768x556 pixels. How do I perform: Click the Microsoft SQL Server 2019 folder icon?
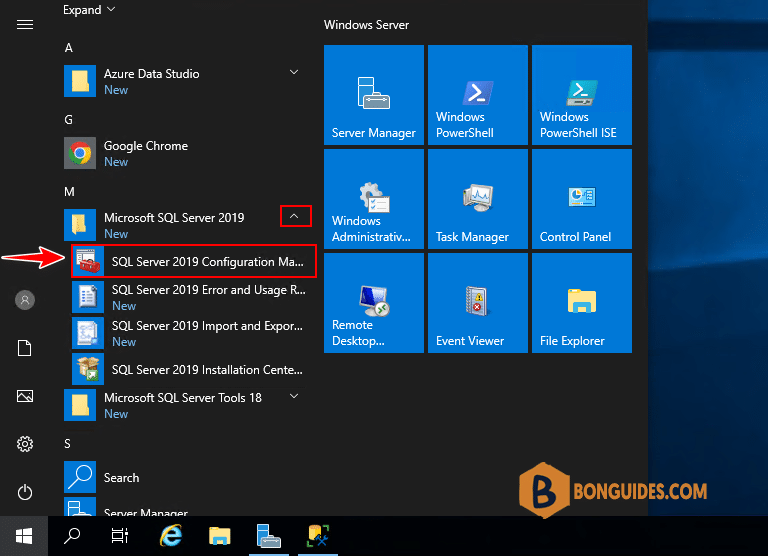coord(80,225)
